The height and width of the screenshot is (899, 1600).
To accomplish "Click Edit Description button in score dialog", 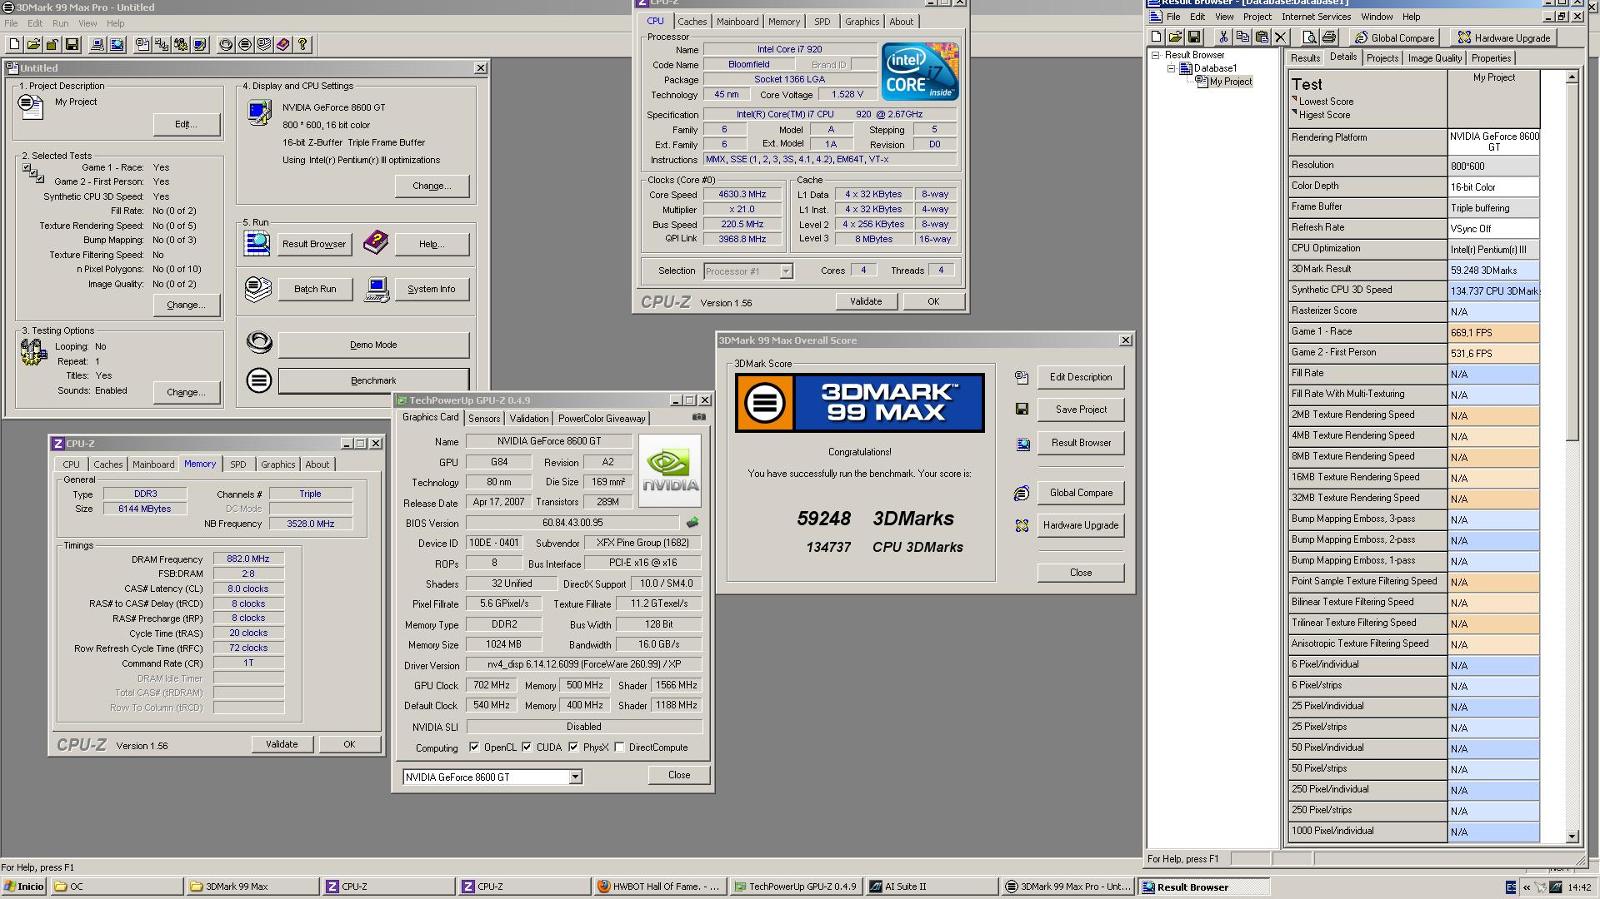I will click(x=1080, y=377).
